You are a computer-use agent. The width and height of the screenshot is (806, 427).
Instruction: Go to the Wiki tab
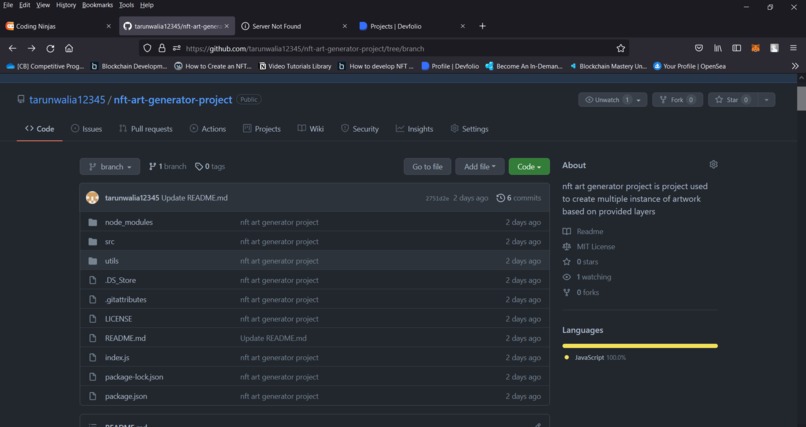(x=310, y=129)
